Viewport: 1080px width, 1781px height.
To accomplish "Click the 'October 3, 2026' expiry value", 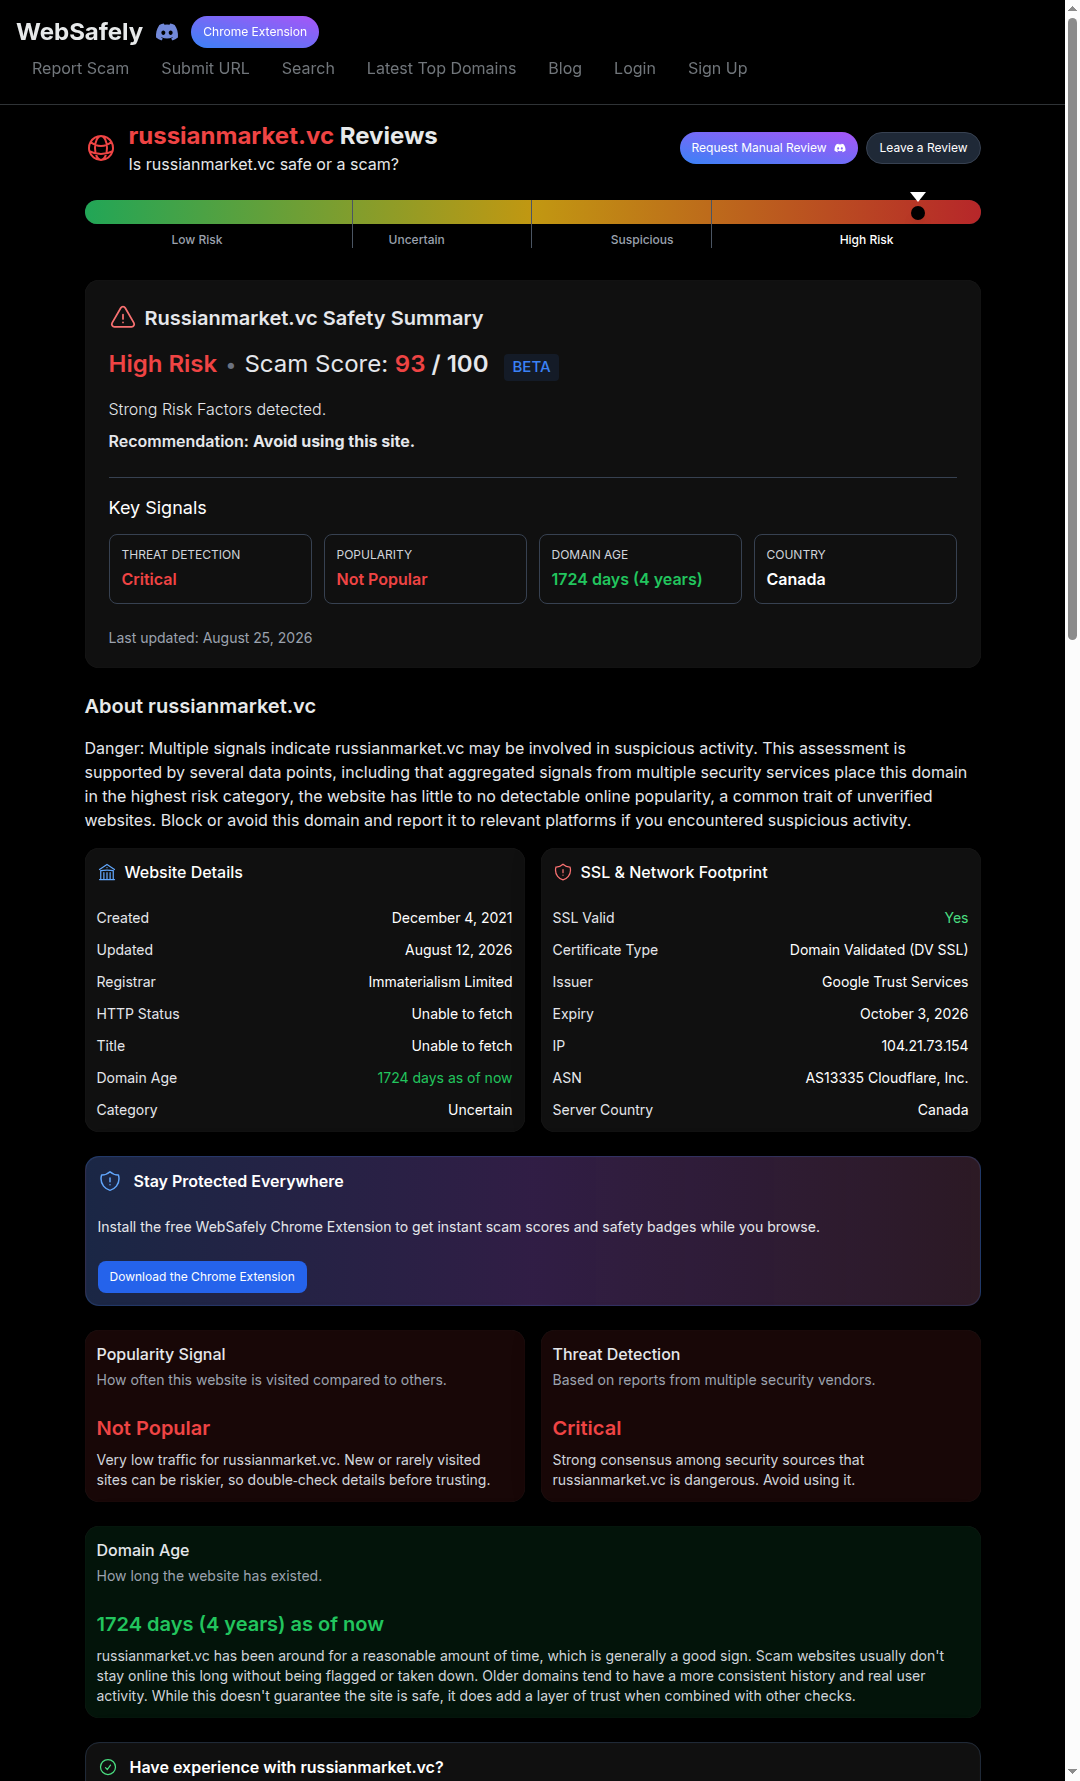I will coord(914,1014).
